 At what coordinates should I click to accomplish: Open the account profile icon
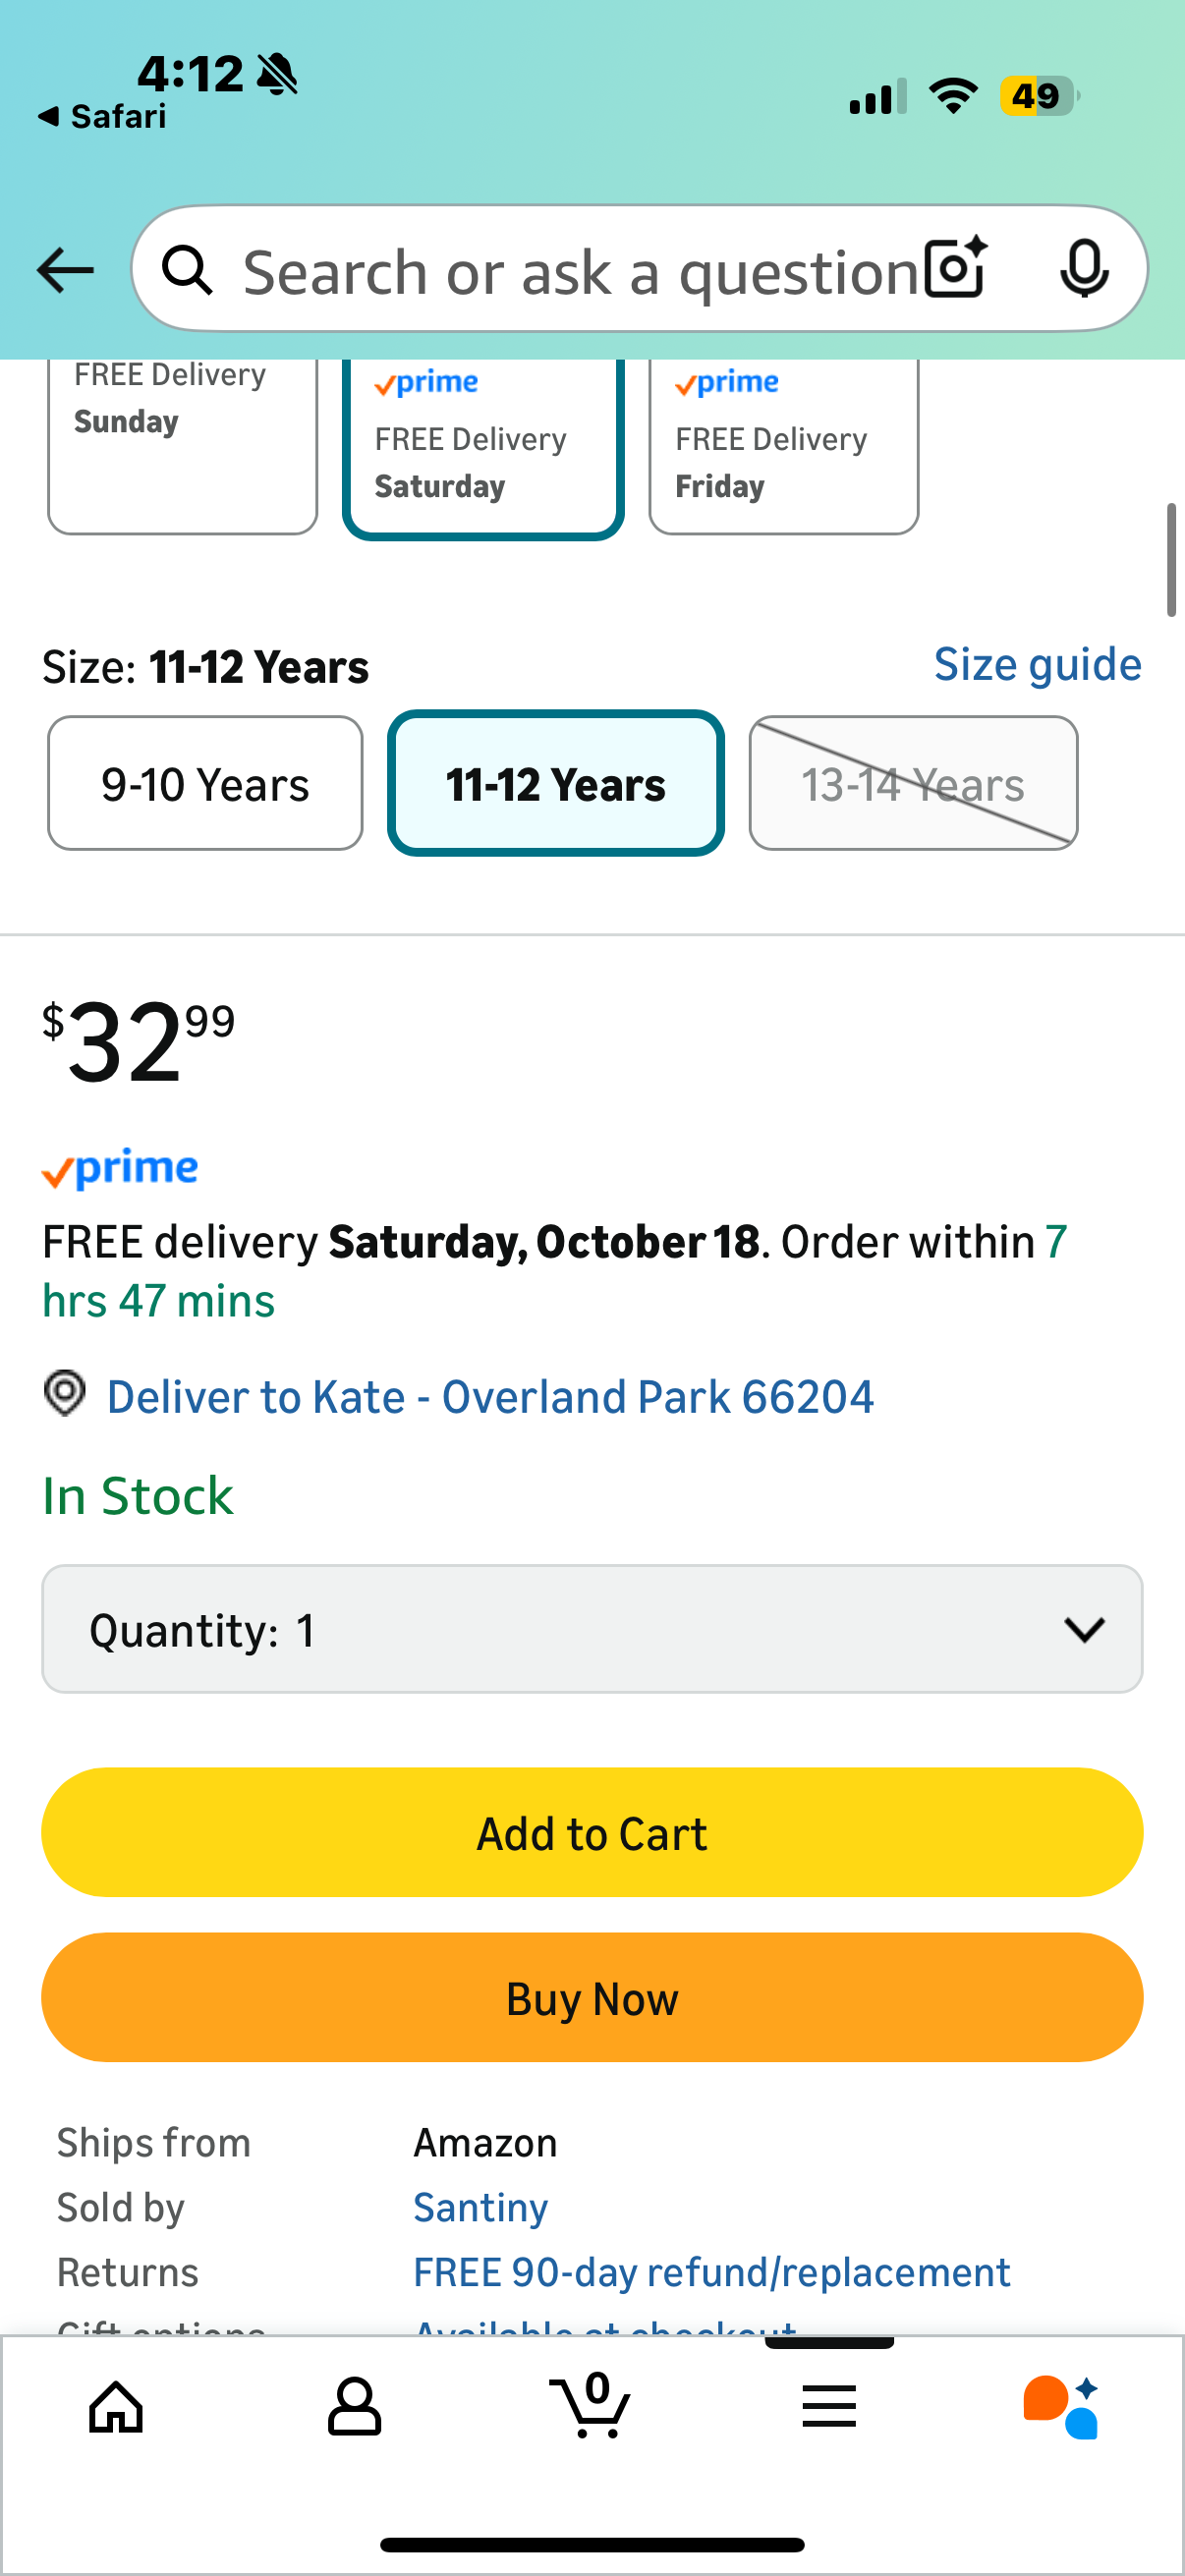354,2406
